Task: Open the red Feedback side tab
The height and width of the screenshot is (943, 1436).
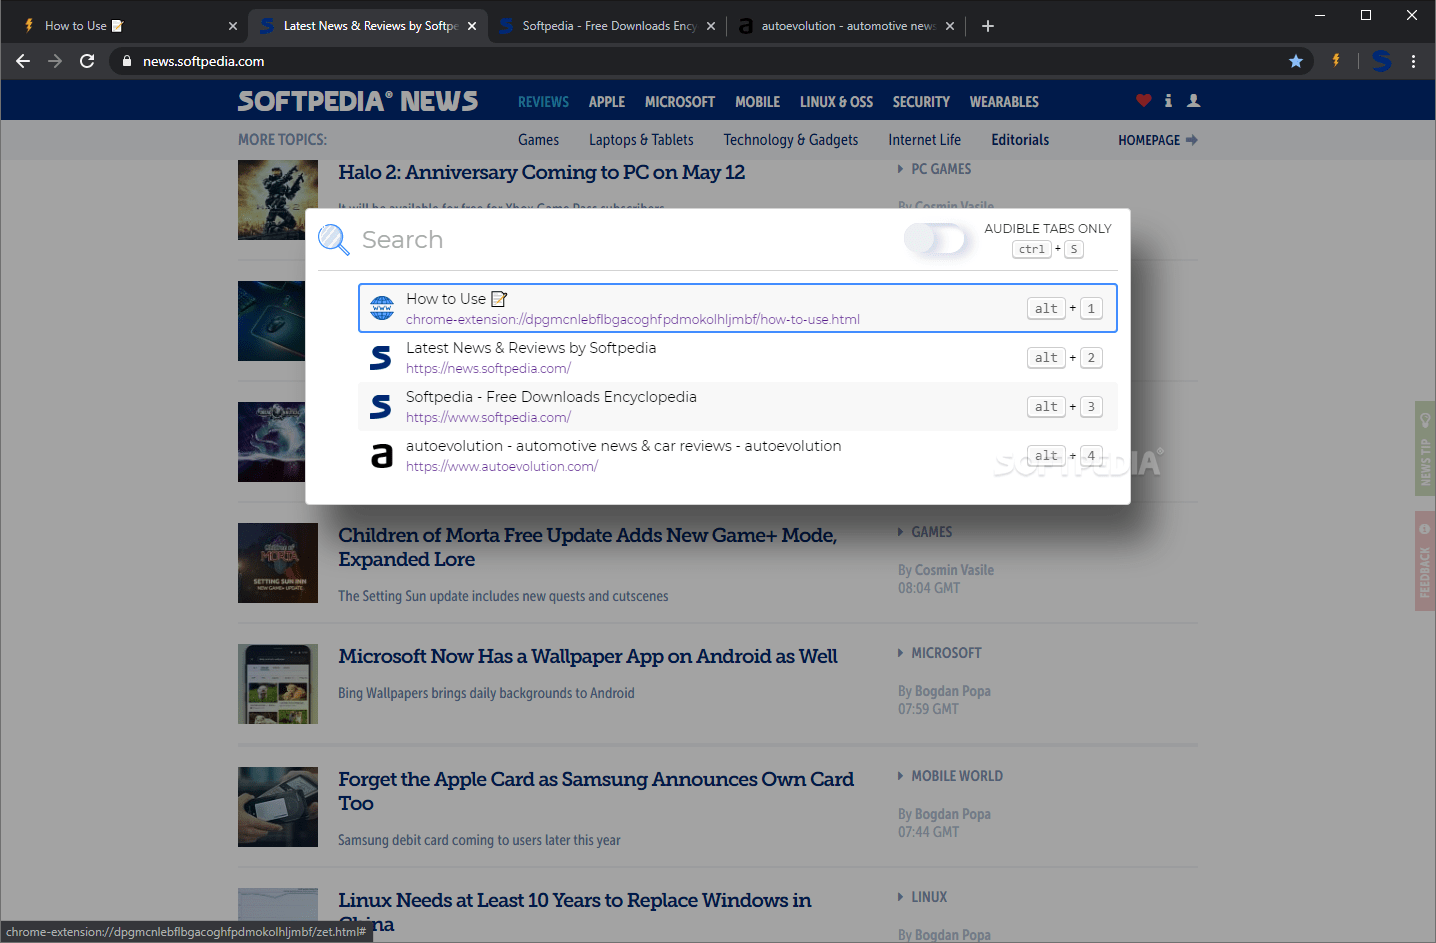Action: [1425, 561]
